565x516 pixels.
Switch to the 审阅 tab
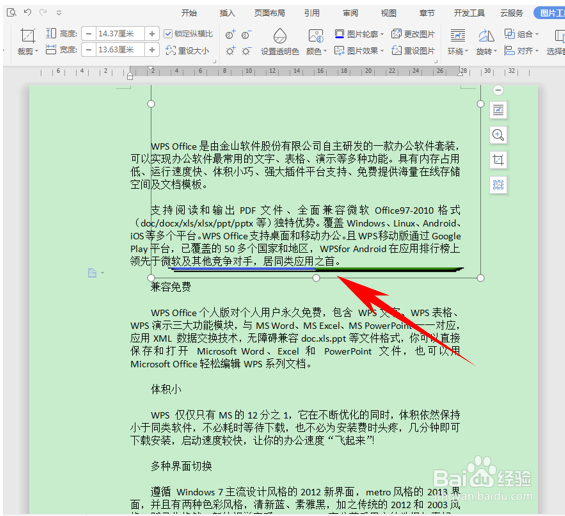(350, 13)
